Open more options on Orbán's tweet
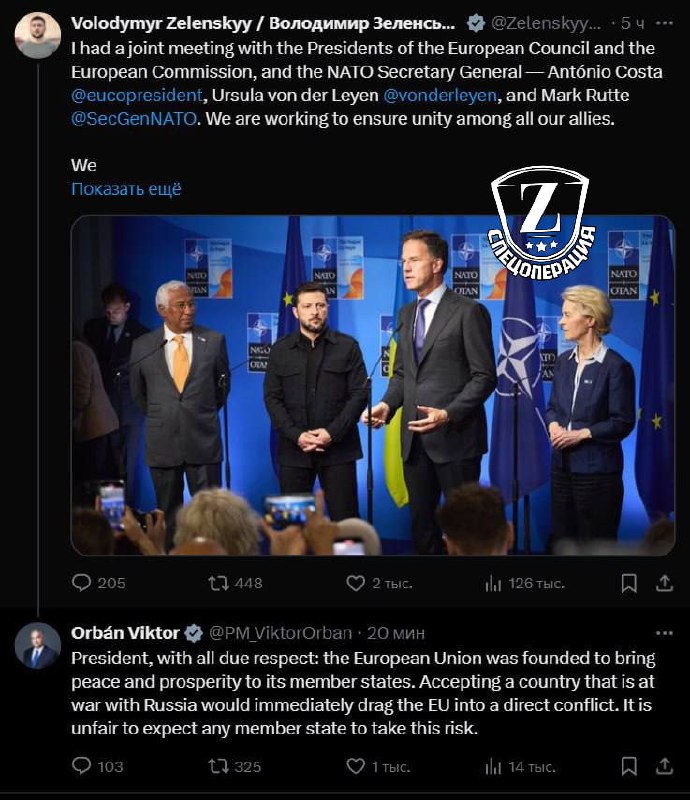The image size is (690, 800). point(664,633)
